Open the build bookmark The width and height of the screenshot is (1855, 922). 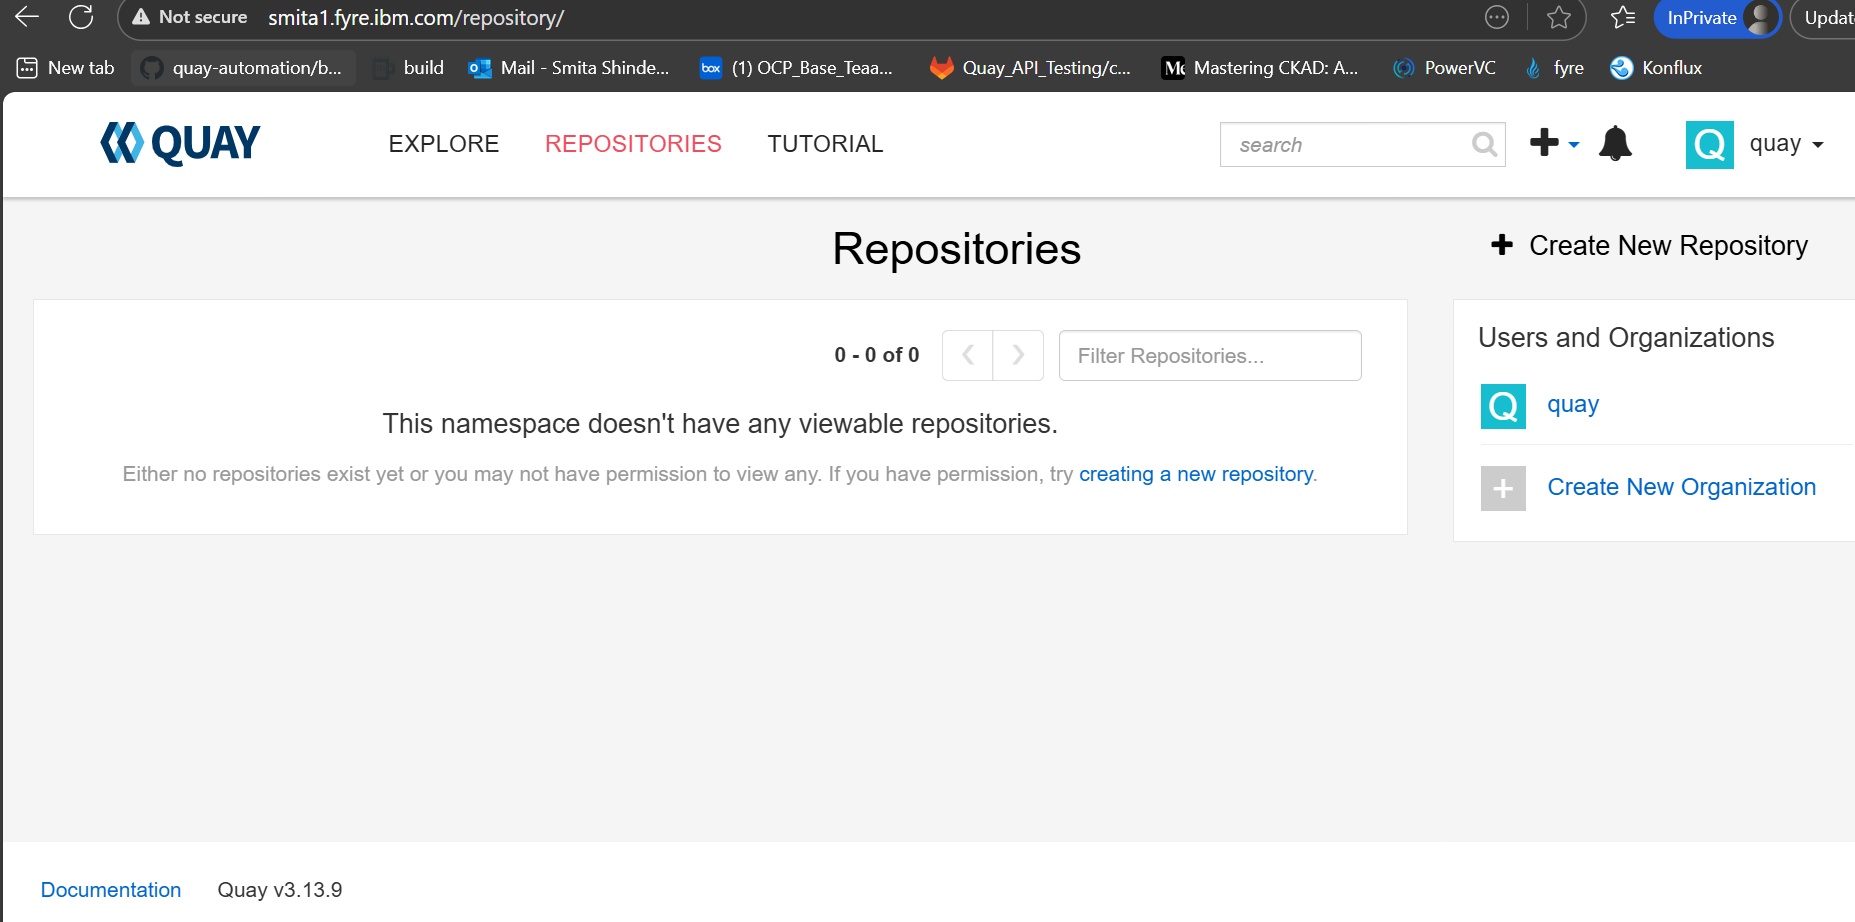(x=408, y=68)
